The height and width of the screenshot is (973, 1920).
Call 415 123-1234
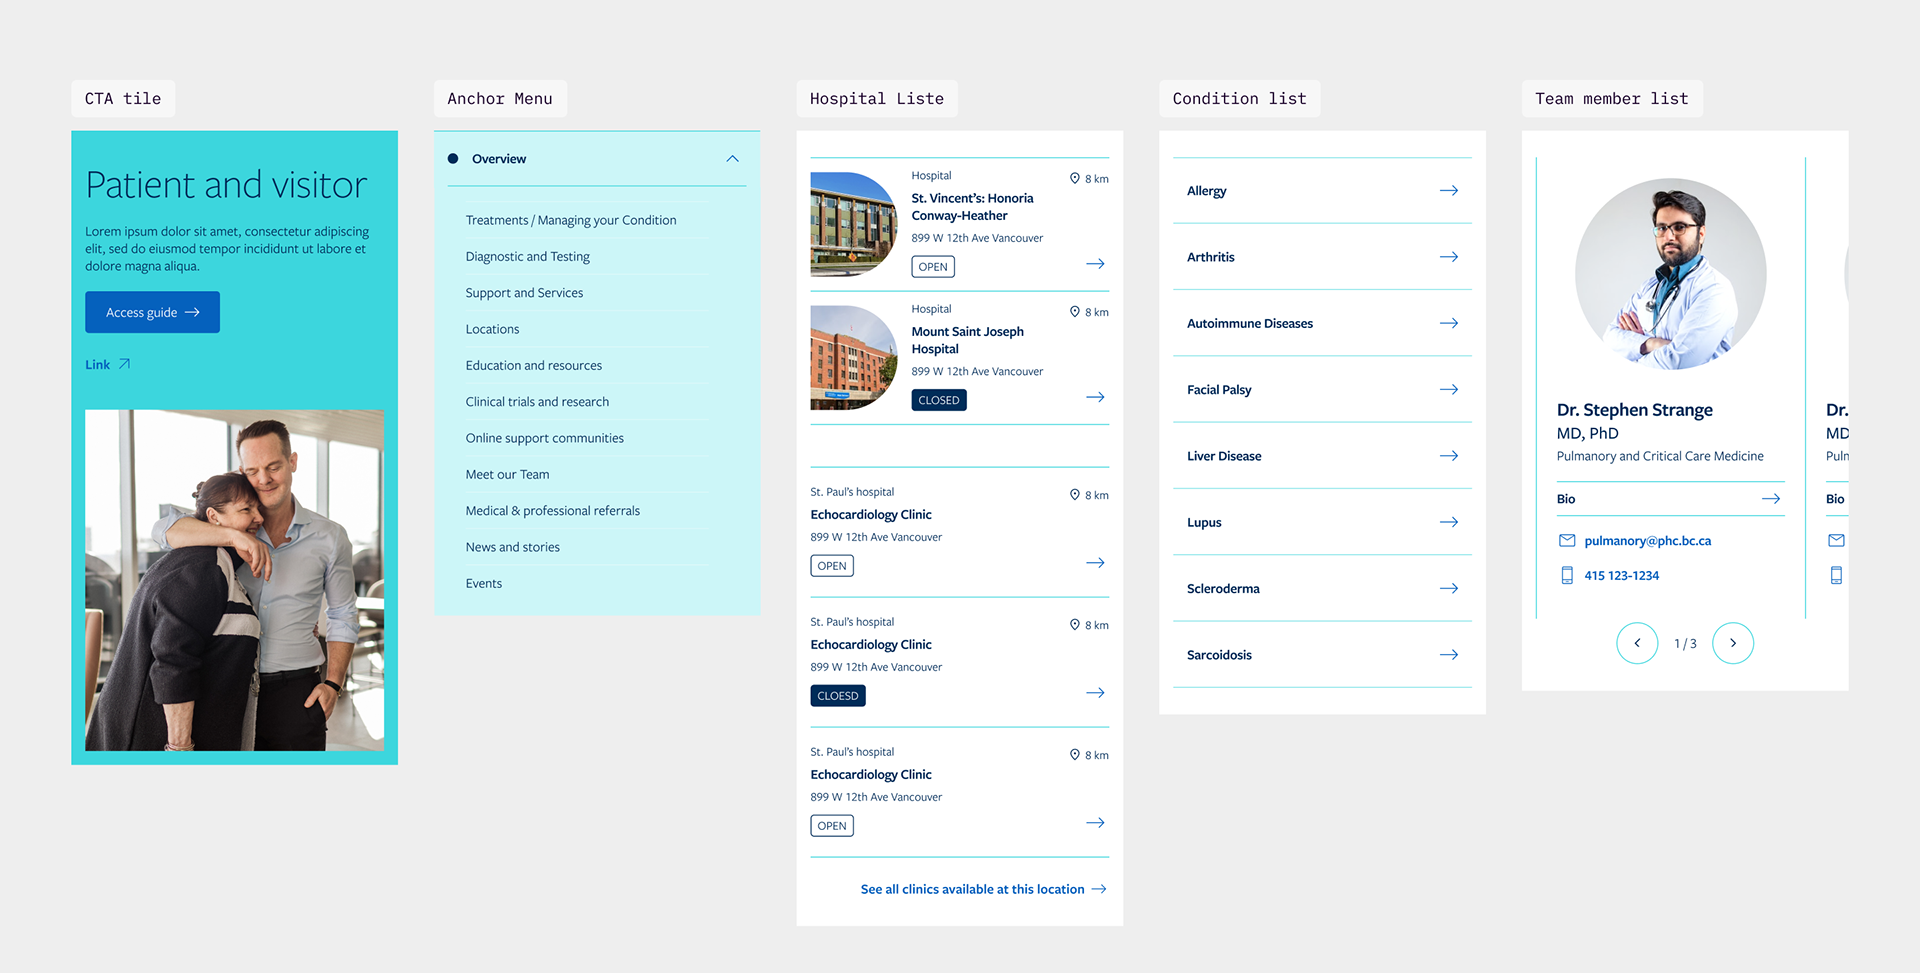(x=1621, y=575)
